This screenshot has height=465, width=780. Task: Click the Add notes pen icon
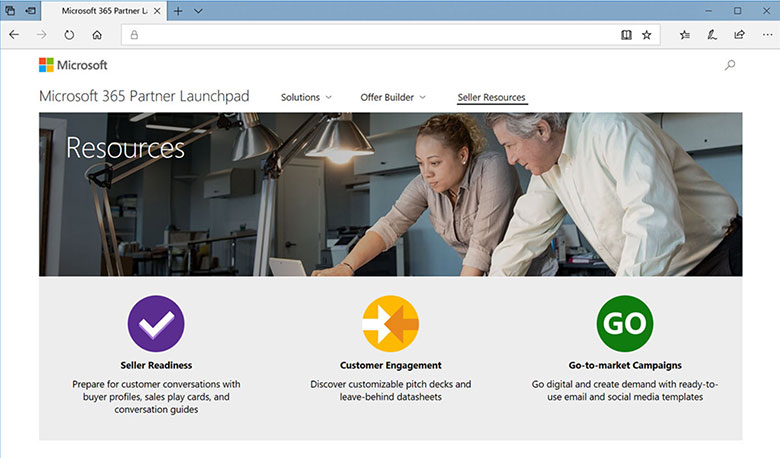click(x=712, y=35)
